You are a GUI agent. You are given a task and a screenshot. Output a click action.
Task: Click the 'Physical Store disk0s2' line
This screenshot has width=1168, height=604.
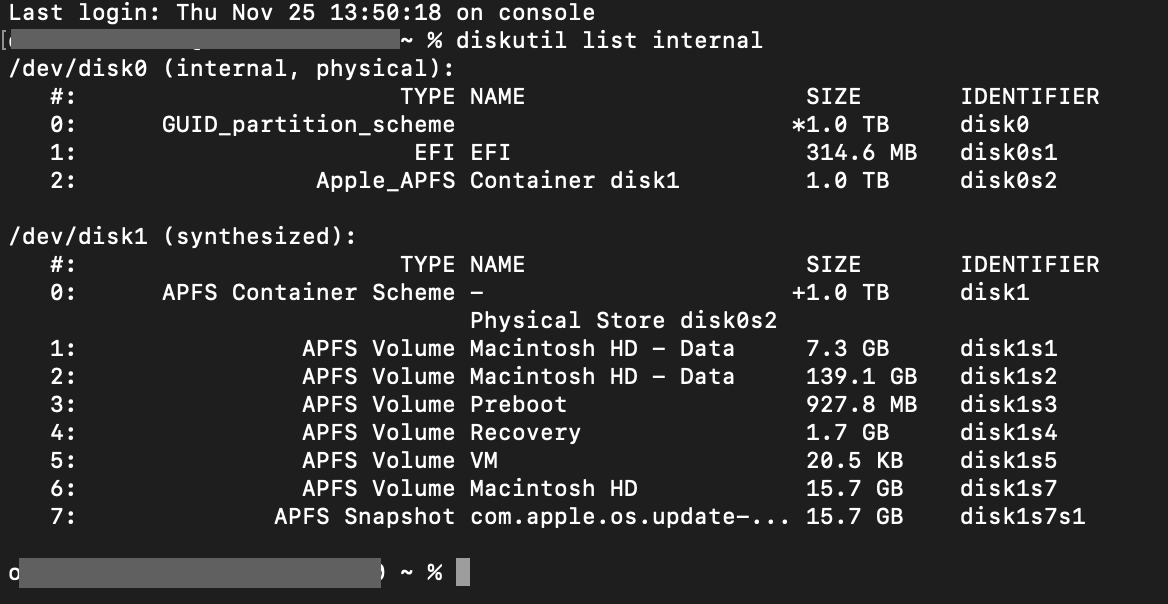(623, 321)
